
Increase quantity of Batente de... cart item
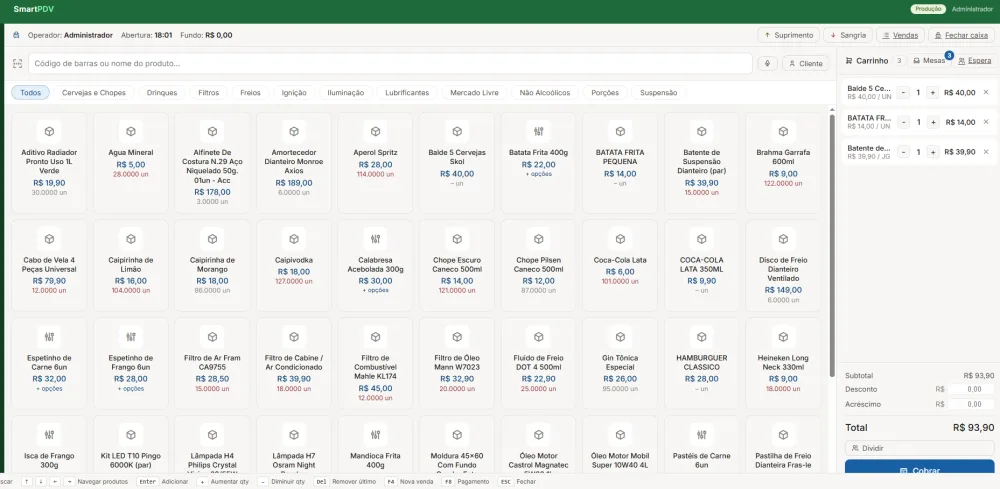pyautogui.click(x=933, y=152)
